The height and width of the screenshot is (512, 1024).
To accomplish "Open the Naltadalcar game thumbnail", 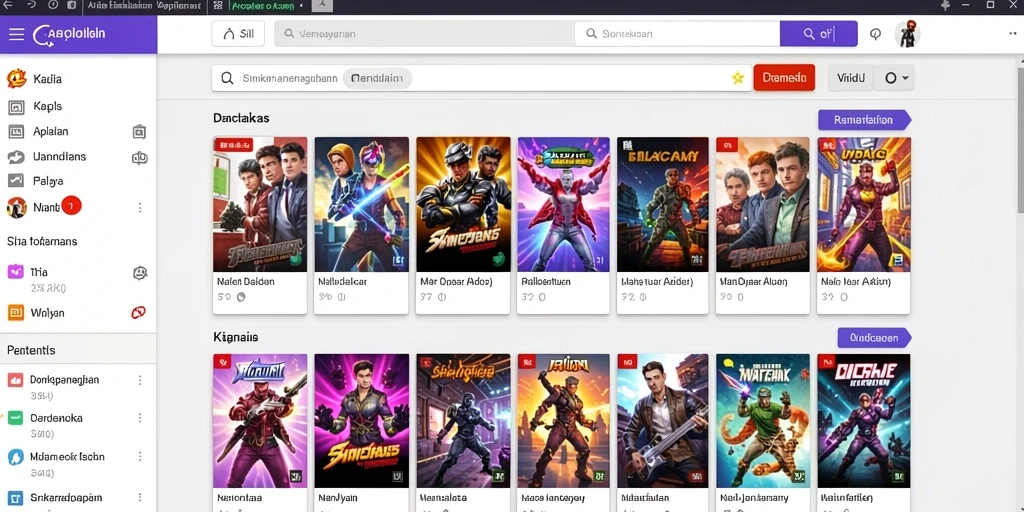I will [361, 204].
